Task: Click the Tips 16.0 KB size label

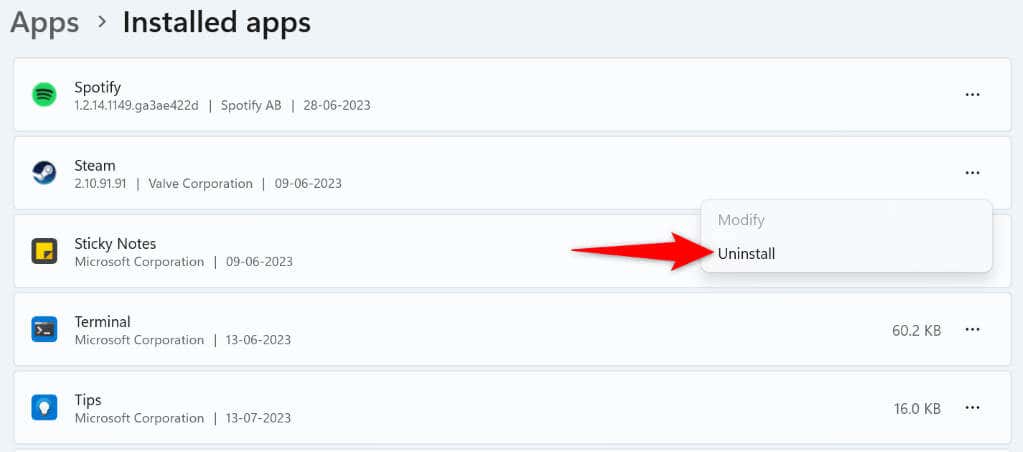Action: click(917, 409)
